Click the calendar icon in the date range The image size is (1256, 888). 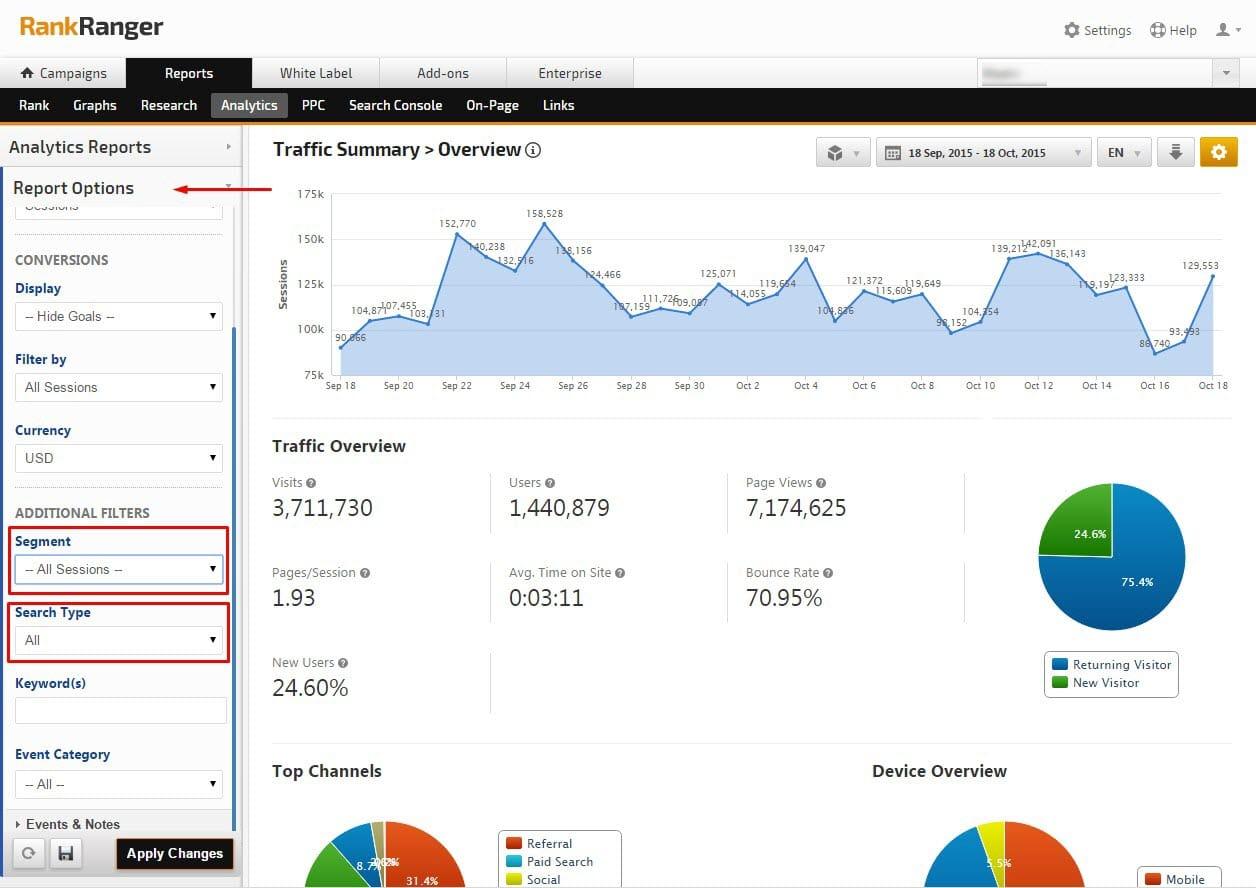894,153
